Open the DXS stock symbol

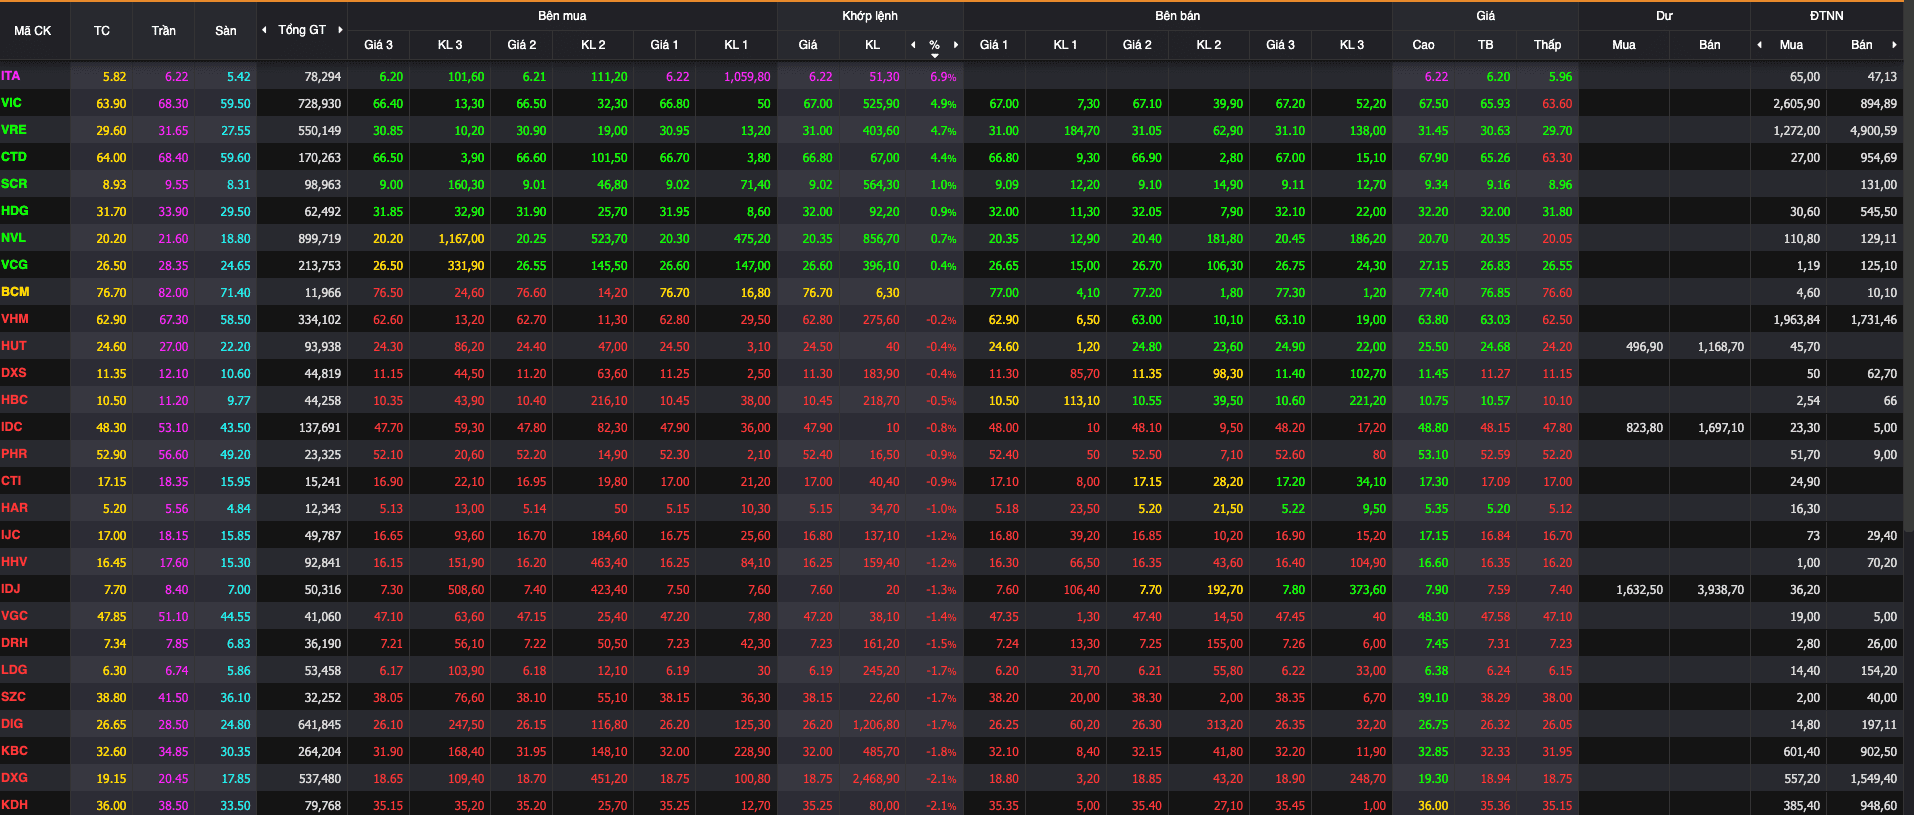14,373
